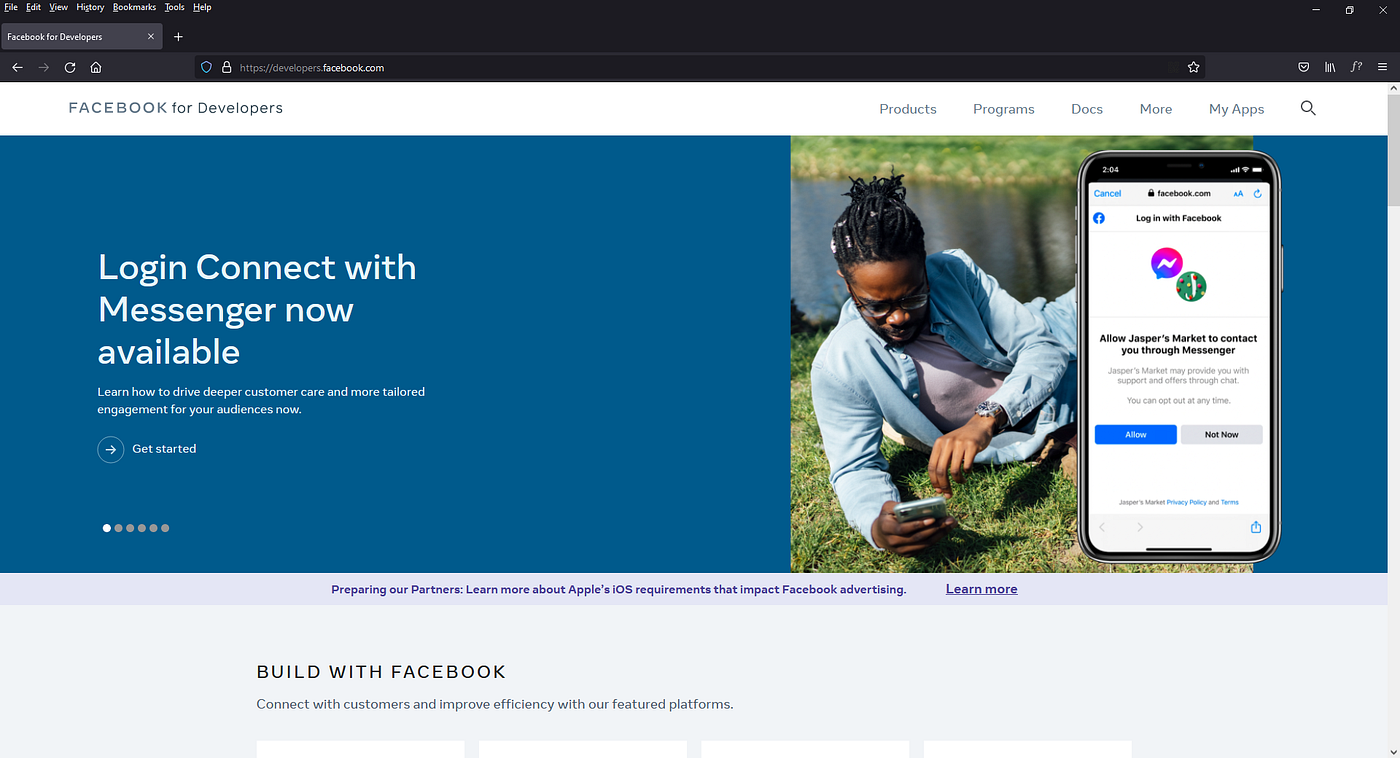Reload the page with the refresh icon
This screenshot has height=758, width=1400.
click(70, 68)
